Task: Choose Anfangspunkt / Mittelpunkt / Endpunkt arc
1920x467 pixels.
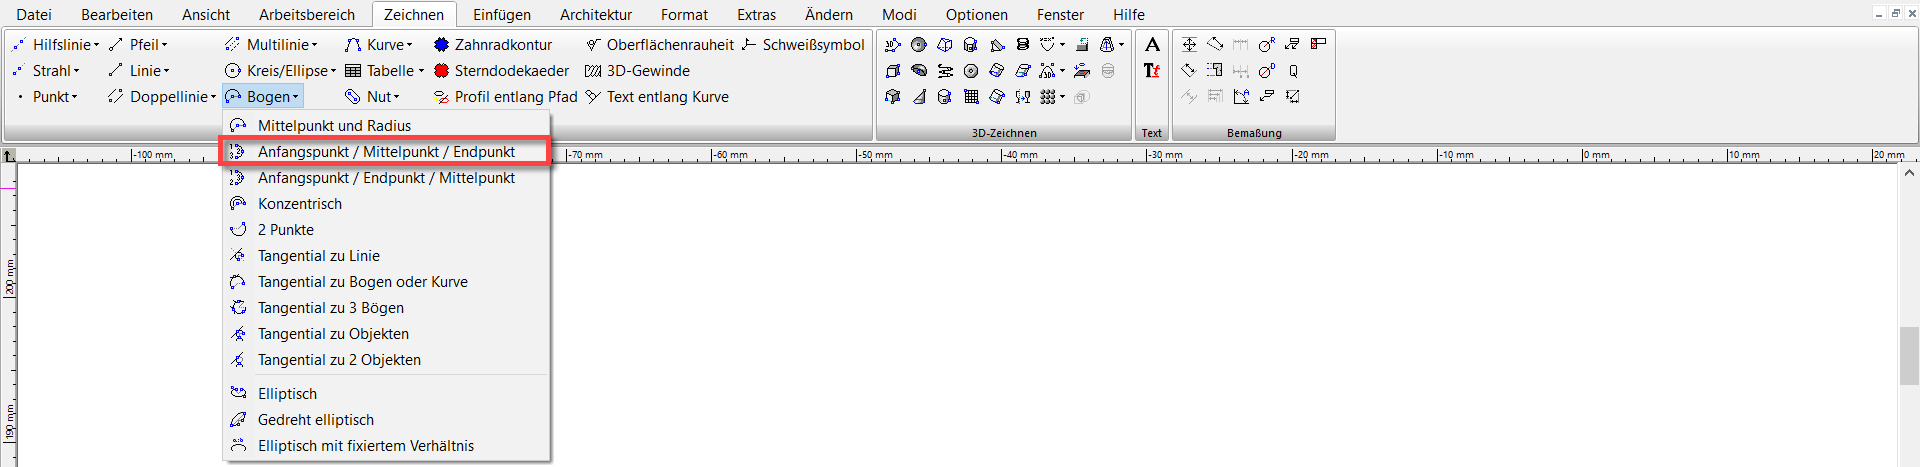Action: click(x=386, y=152)
